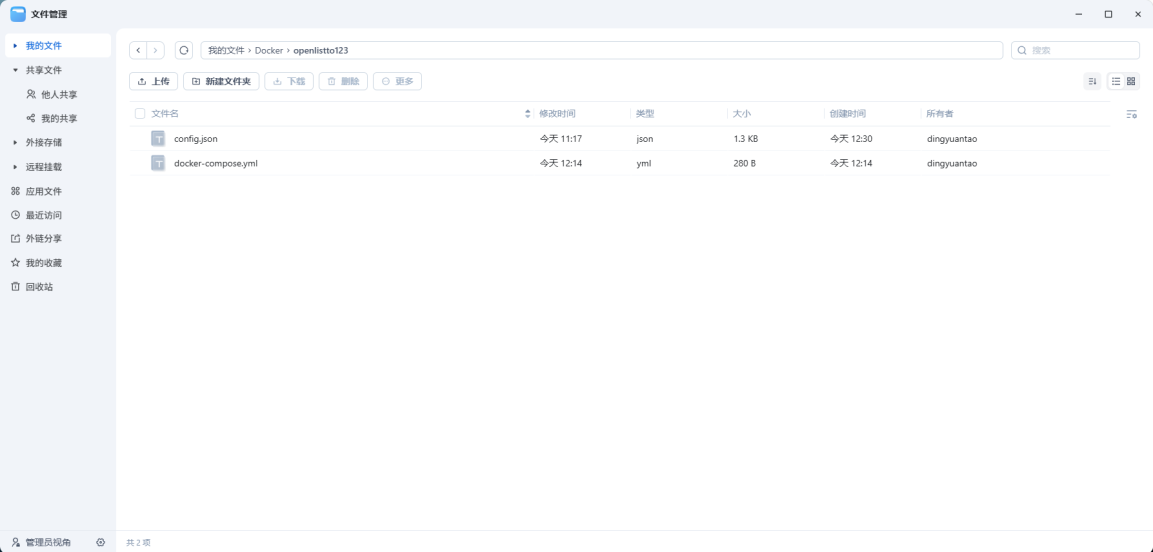The width and height of the screenshot is (1153, 552).
Task: Open the sort order icon button
Action: (x=1093, y=81)
